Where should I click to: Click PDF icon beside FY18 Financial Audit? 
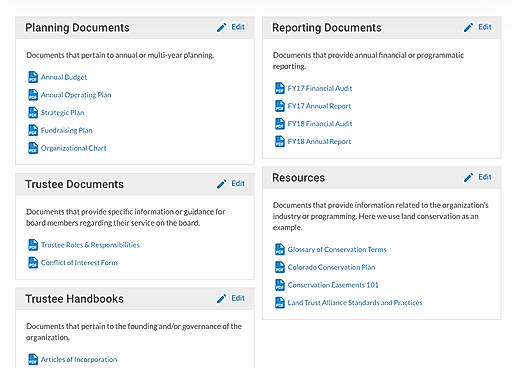click(280, 123)
